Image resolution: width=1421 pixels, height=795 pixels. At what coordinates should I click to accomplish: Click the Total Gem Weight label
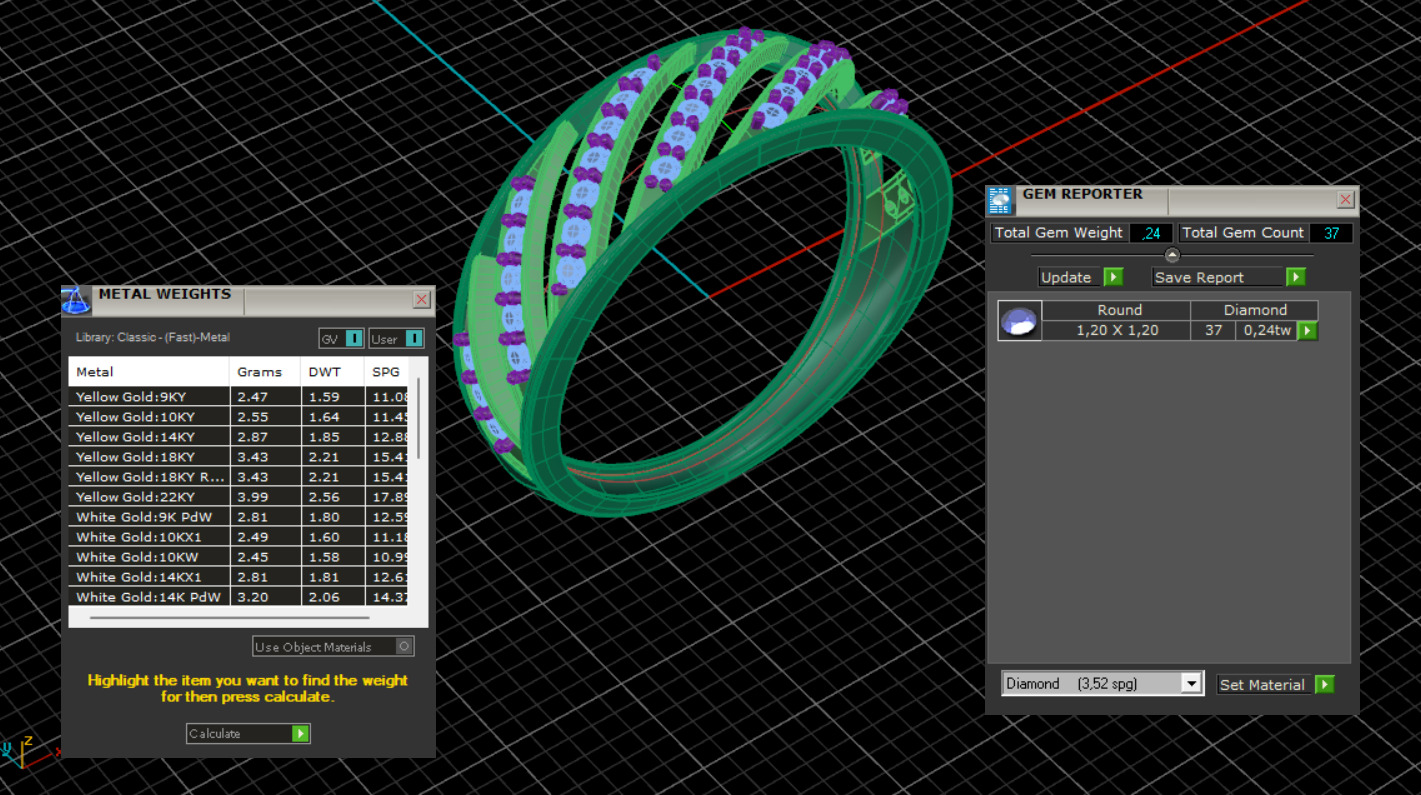1059,233
